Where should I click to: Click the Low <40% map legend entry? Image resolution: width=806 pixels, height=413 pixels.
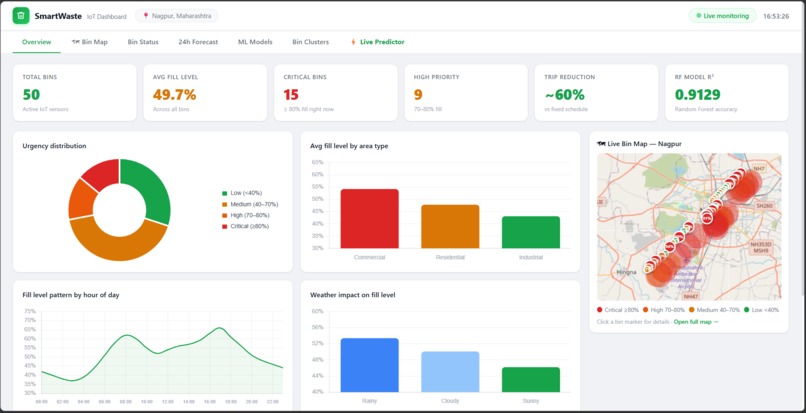click(761, 310)
